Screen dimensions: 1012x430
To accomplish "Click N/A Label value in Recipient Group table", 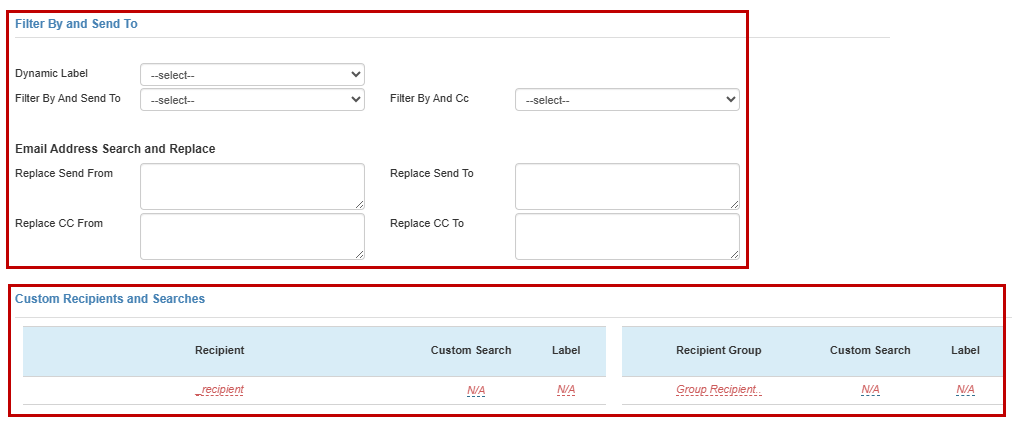I will tap(965, 390).
